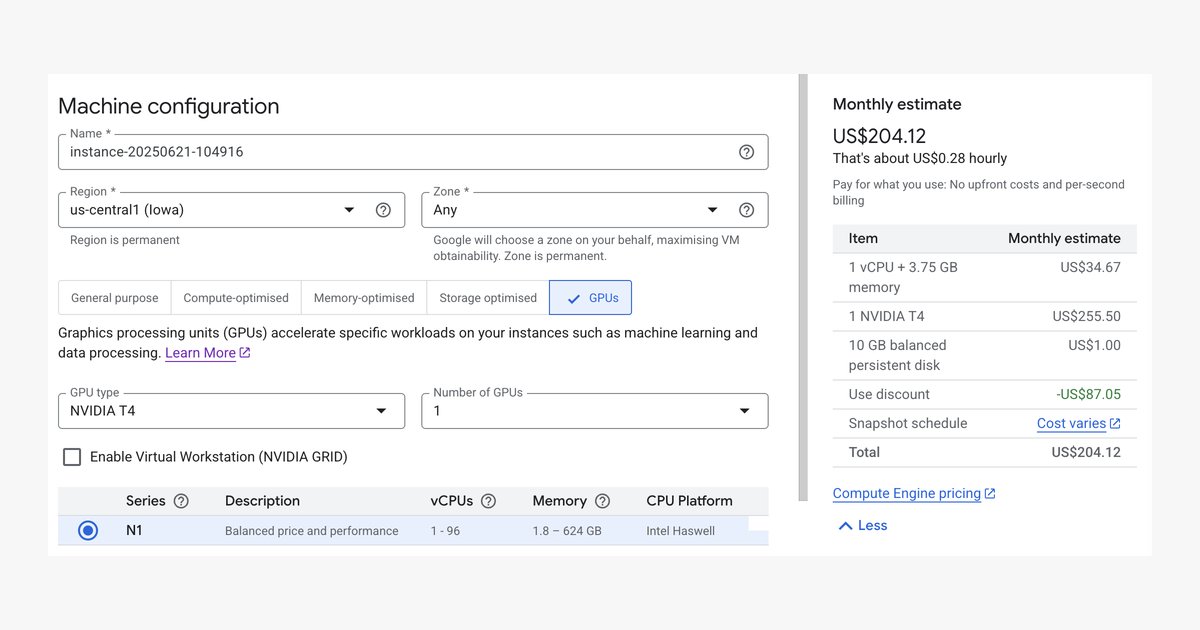Click the Monthly estimate heading

pos(897,104)
